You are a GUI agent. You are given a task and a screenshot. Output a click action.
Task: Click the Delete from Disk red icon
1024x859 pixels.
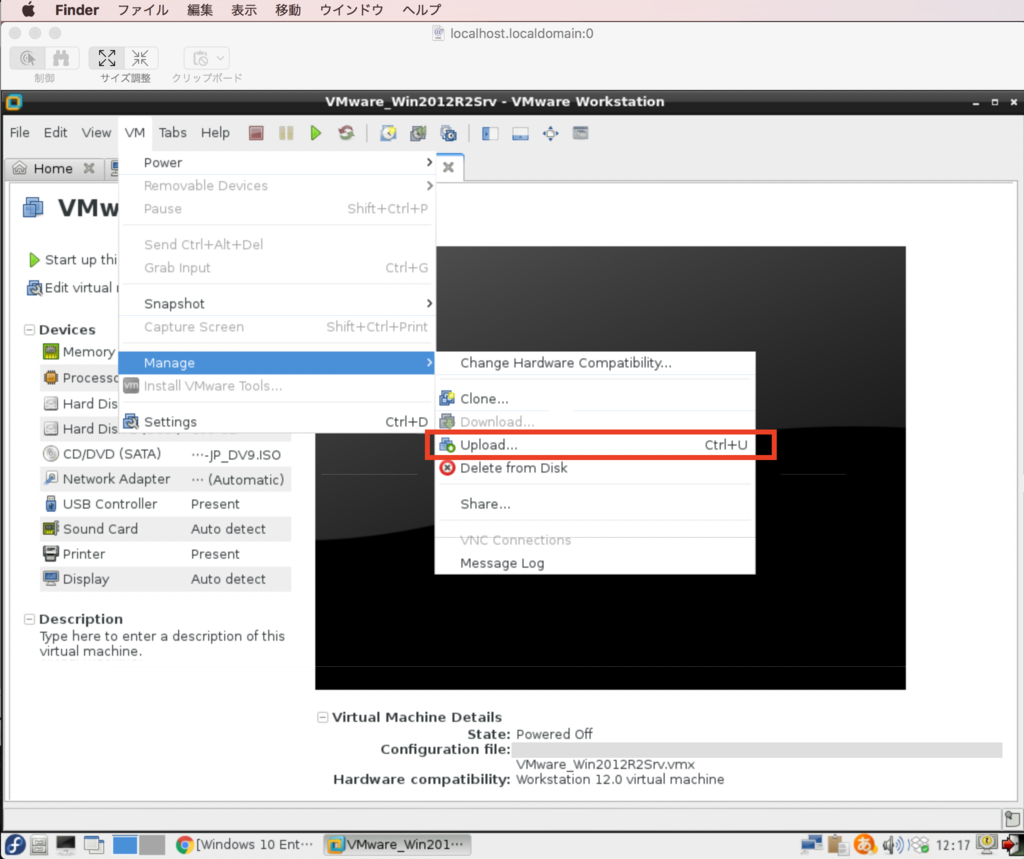[x=447, y=468]
